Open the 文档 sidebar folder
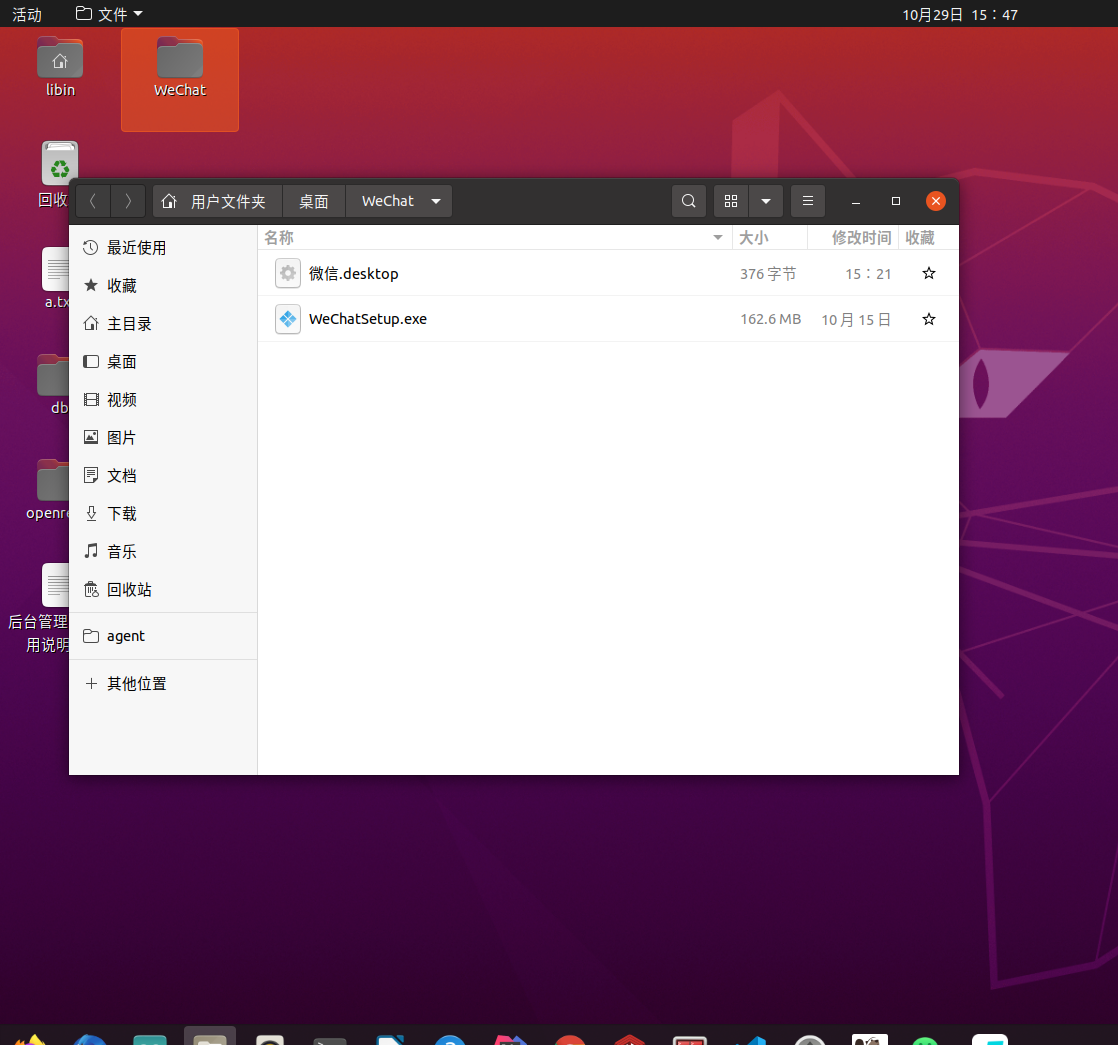The height and width of the screenshot is (1045, 1118). tap(163, 475)
